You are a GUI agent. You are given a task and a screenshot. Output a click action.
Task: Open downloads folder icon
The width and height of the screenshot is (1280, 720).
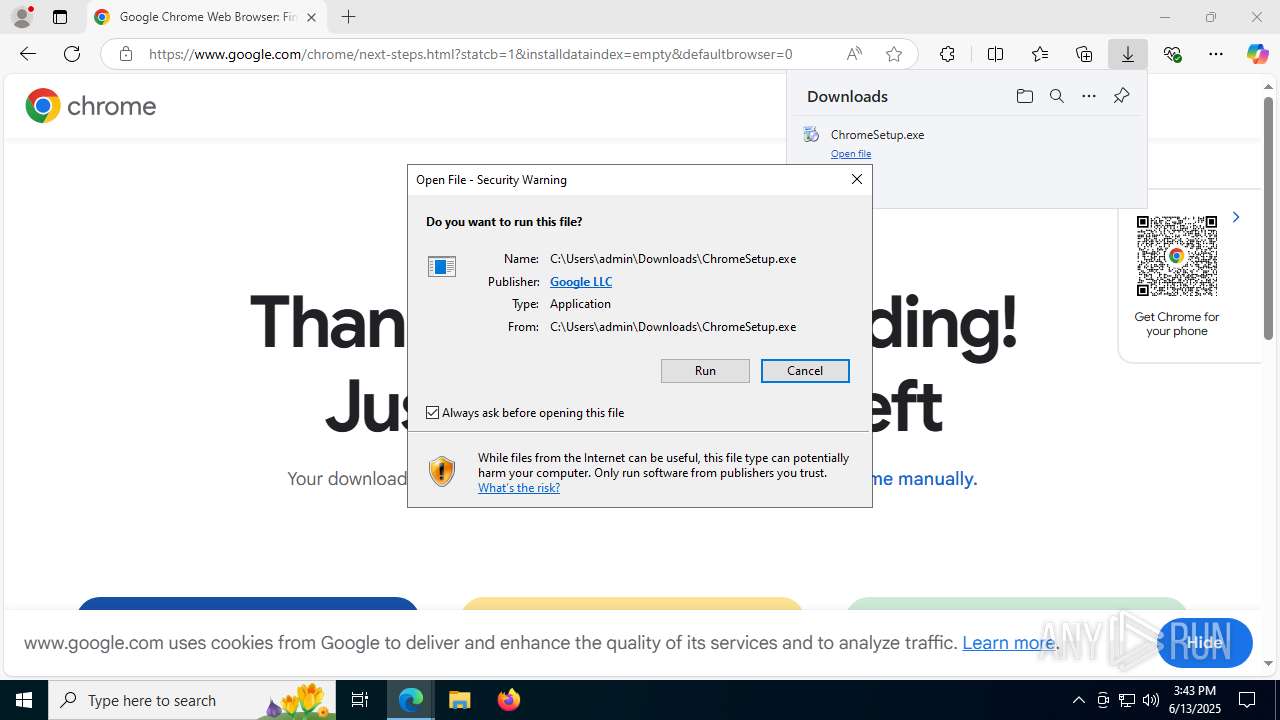[x=1024, y=96]
